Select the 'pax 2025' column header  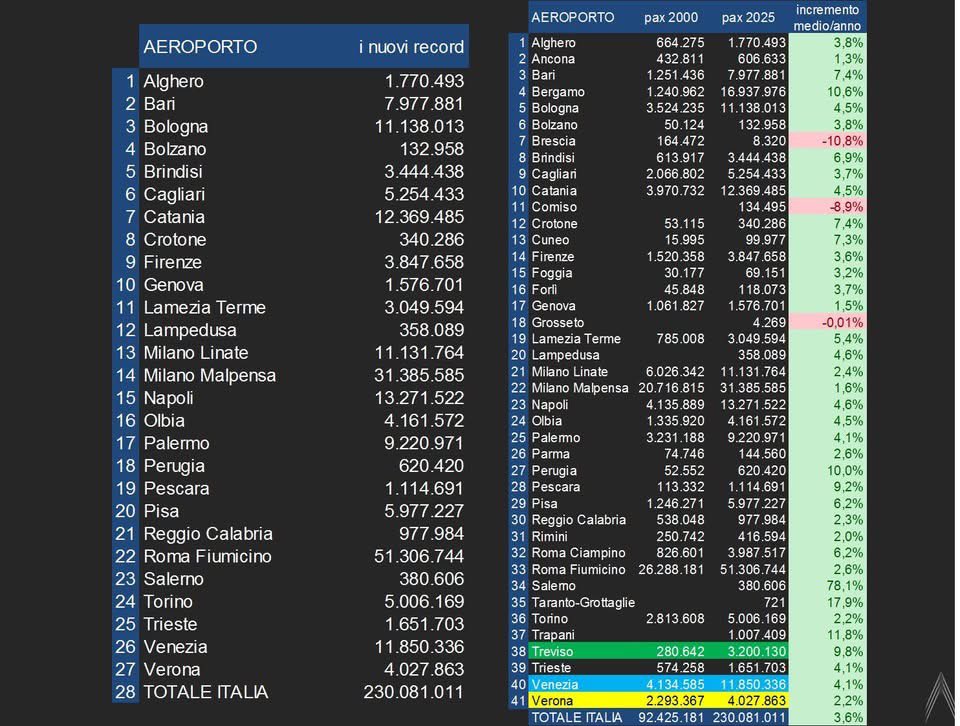pyautogui.click(x=748, y=18)
